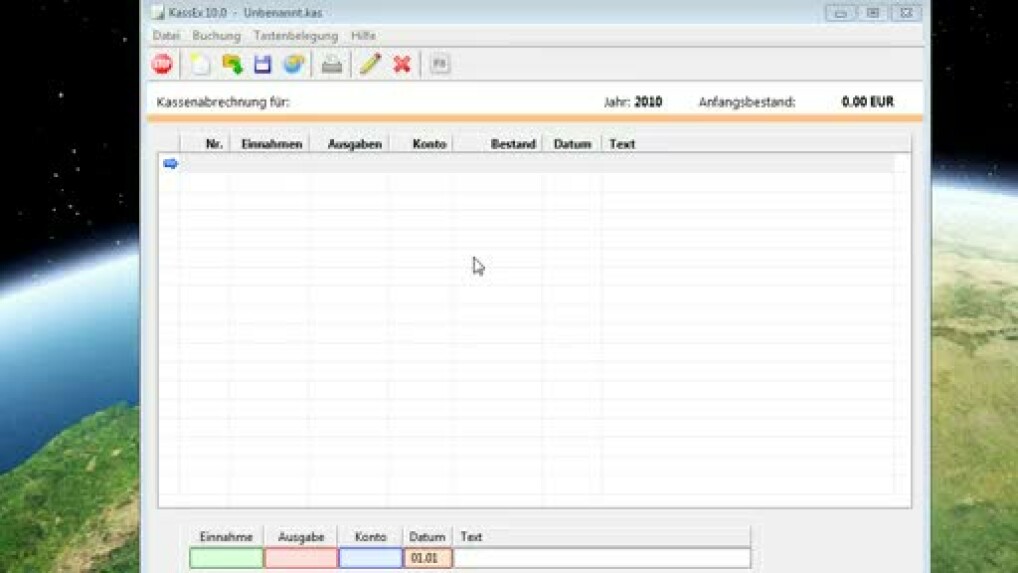Click the globe toolbar icon
Image resolution: width=1018 pixels, height=573 pixels.
[x=293, y=64]
